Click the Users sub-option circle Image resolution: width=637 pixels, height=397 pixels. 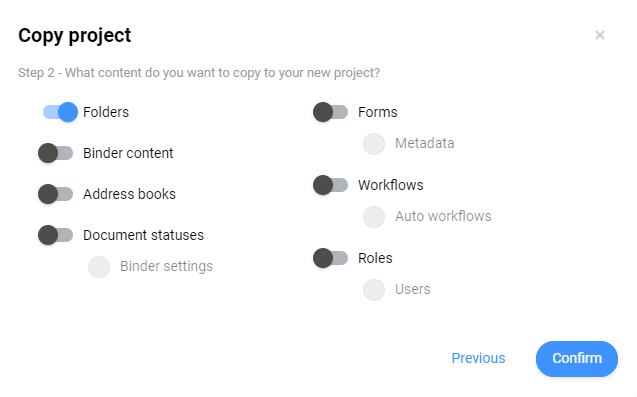374,290
